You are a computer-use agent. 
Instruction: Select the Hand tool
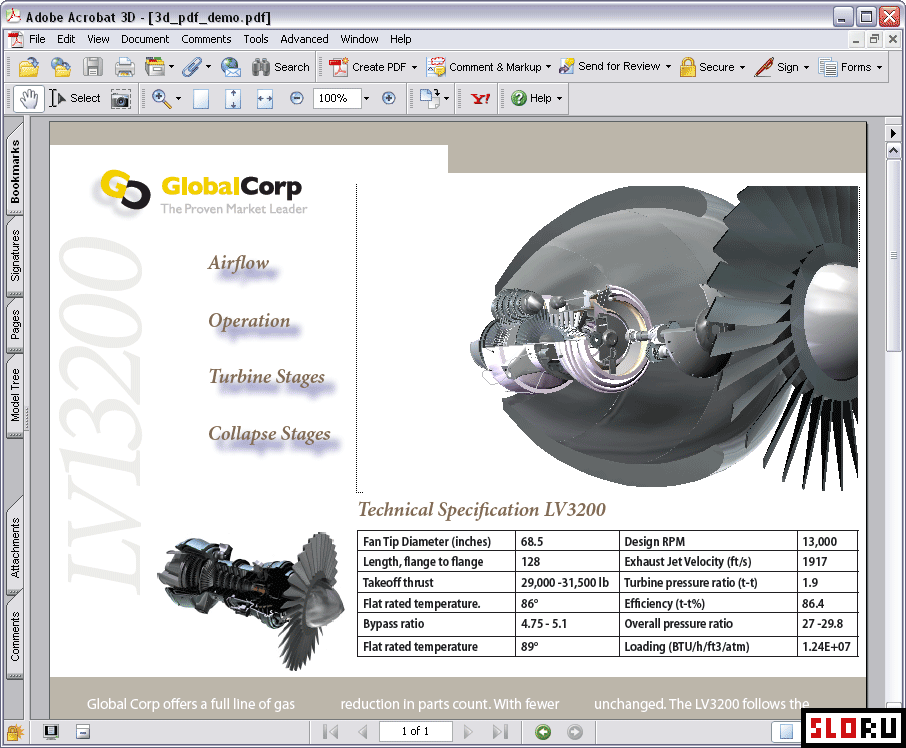point(28,98)
